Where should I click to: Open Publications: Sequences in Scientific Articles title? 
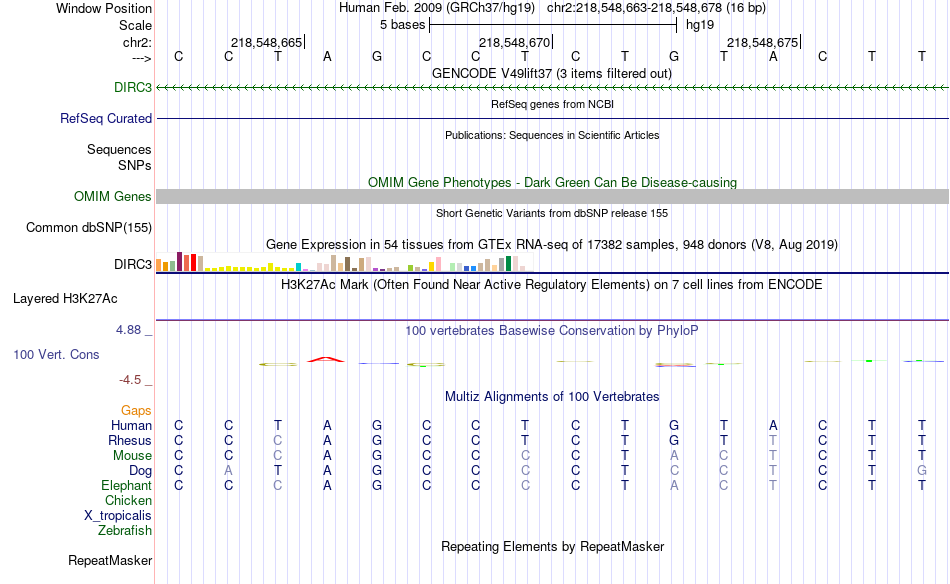(552, 135)
